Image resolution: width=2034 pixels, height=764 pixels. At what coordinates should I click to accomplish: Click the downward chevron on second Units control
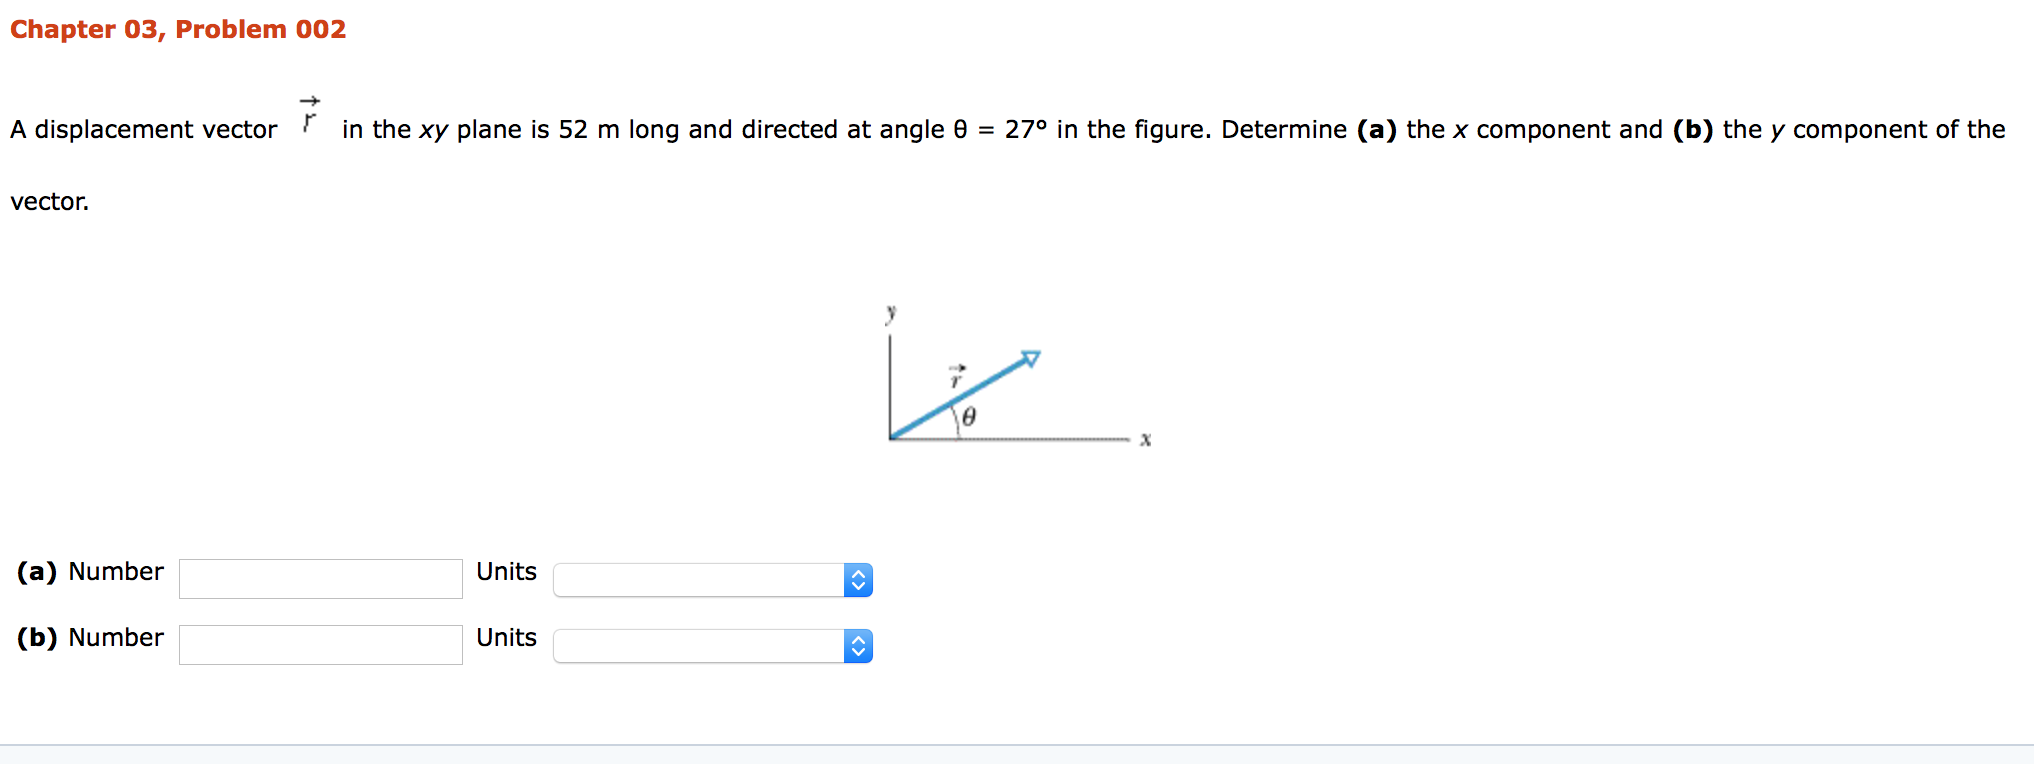858,652
